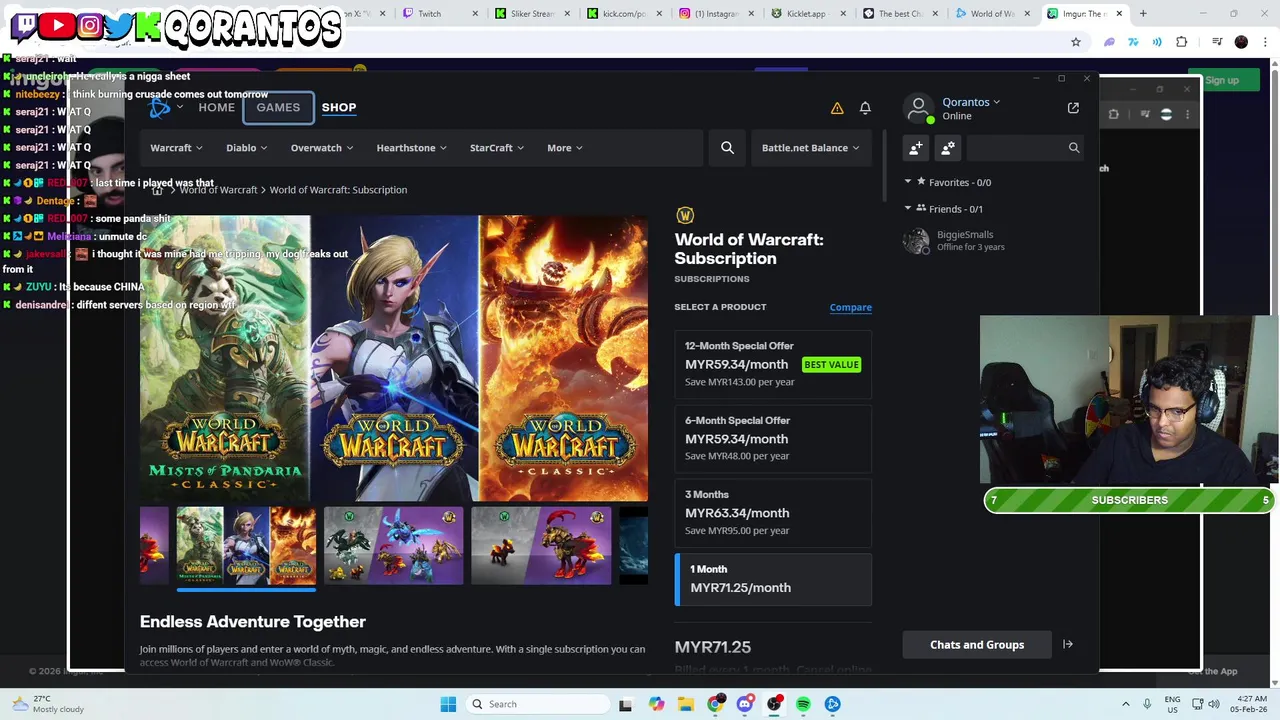1280x720 pixels.
Task: Go to the SHOP tab
Action: 339,107
